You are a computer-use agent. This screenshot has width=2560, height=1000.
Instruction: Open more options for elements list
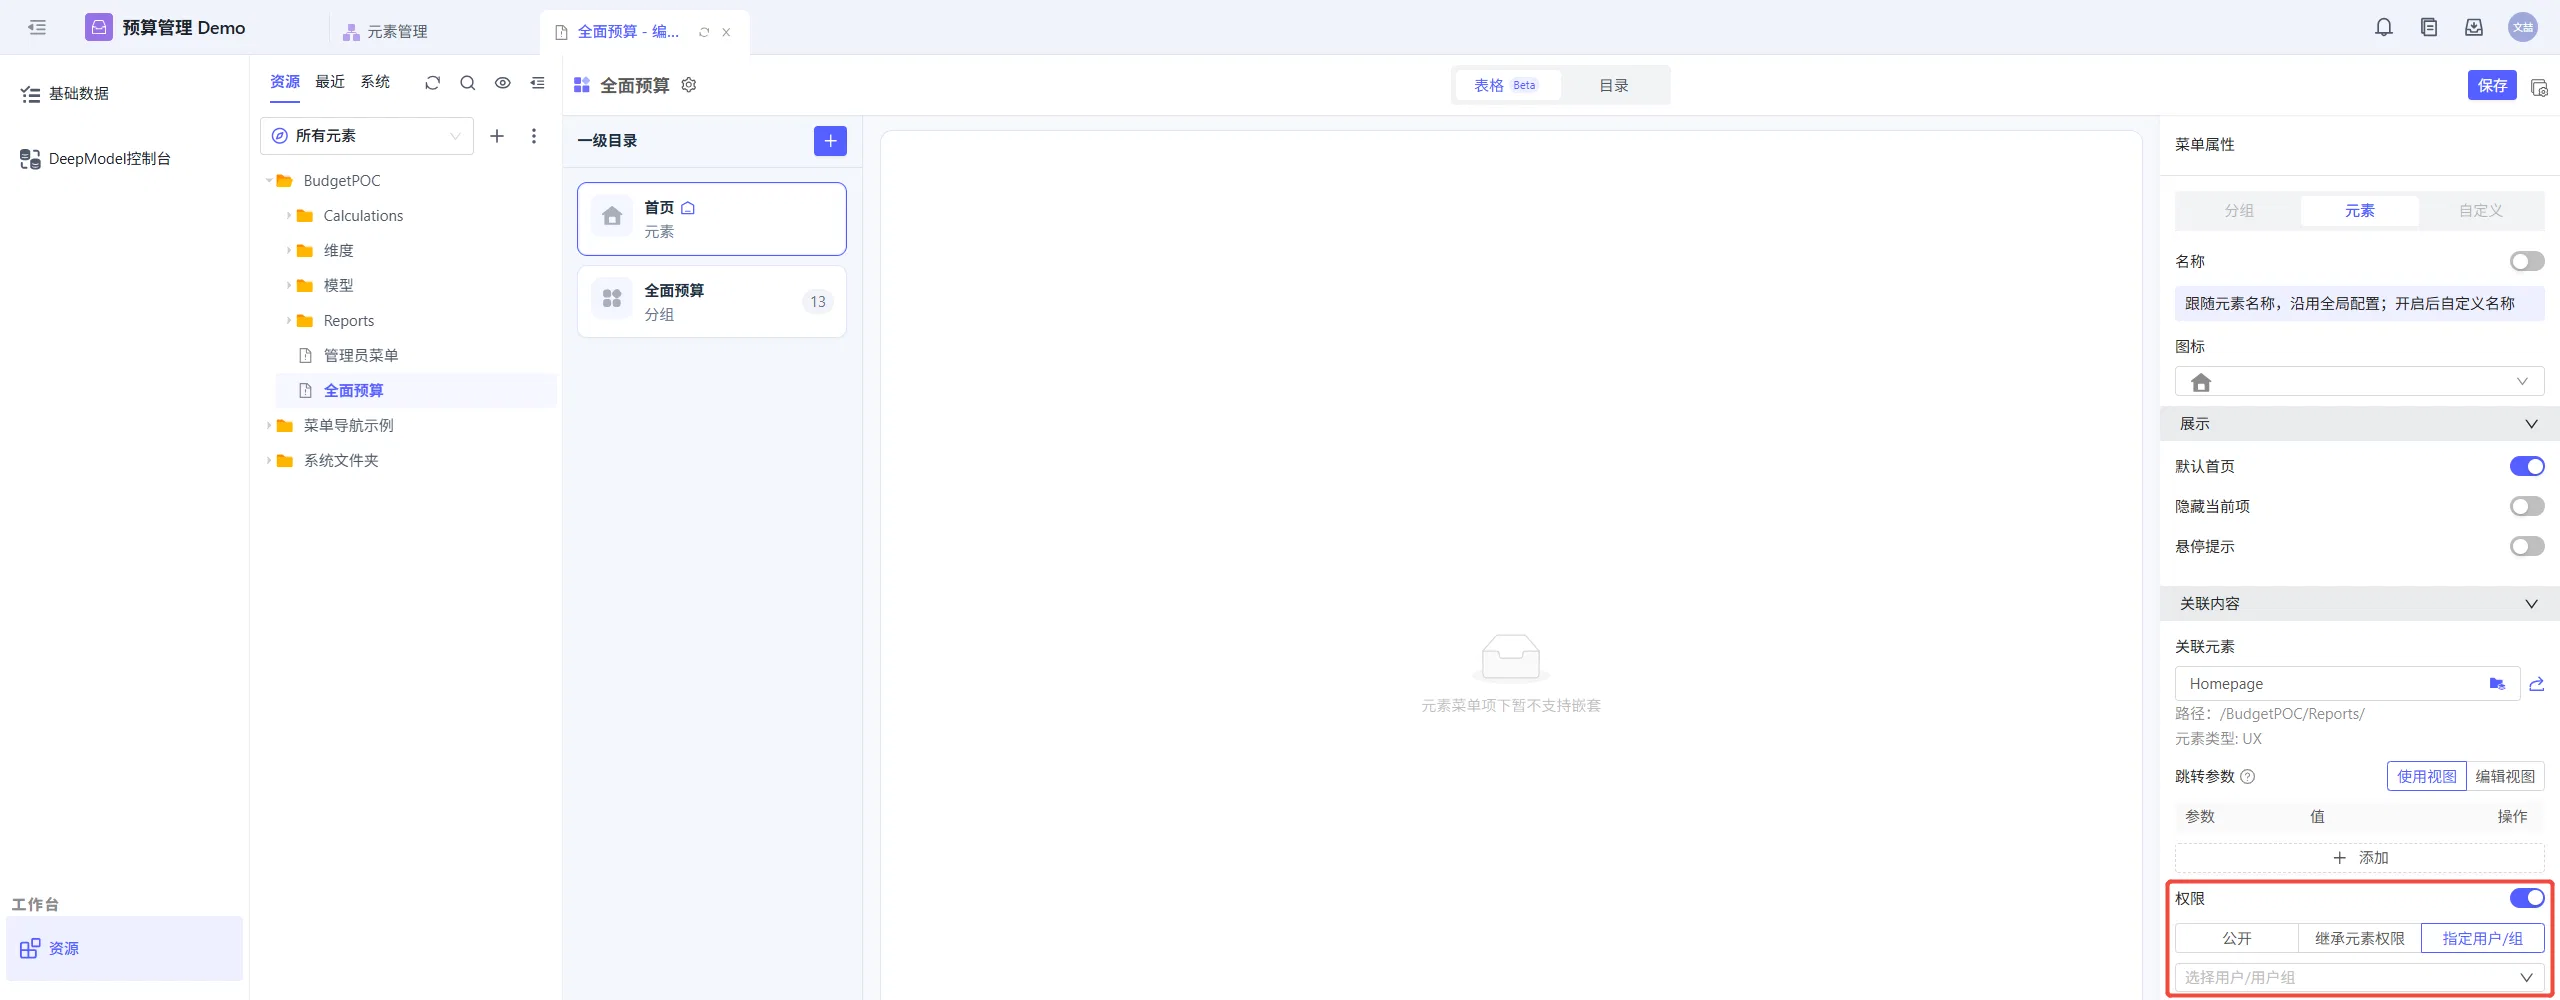(x=534, y=136)
